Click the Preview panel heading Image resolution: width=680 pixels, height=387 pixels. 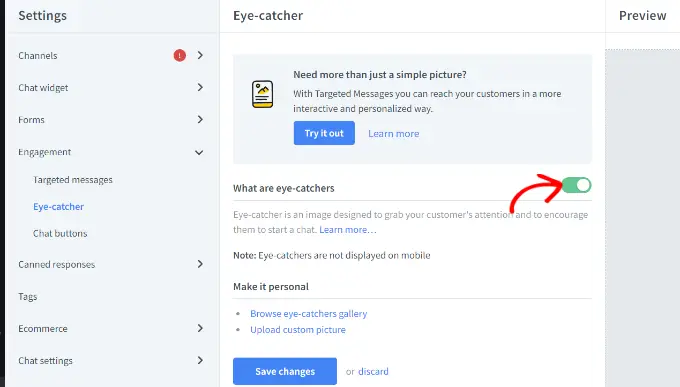pos(643,16)
